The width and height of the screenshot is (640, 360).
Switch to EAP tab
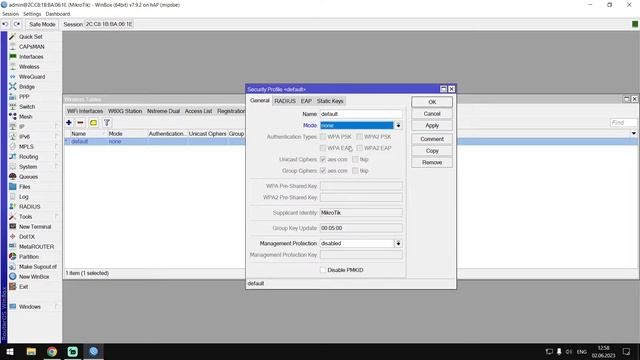(306, 101)
